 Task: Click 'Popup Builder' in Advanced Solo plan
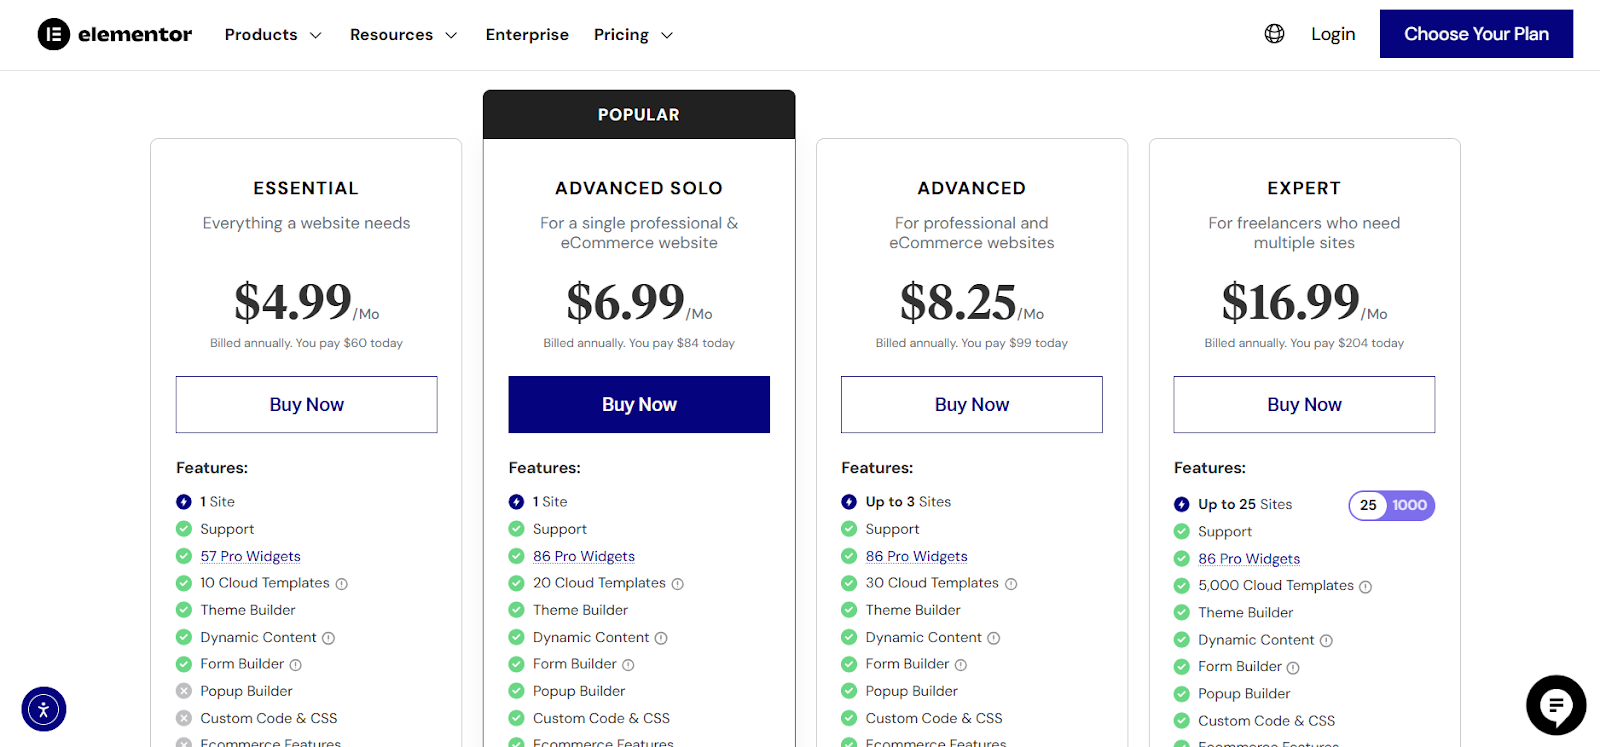point(579,691)
